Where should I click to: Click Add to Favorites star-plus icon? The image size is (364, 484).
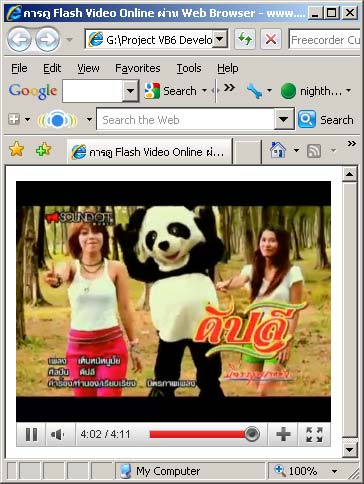tap(43, 149)
